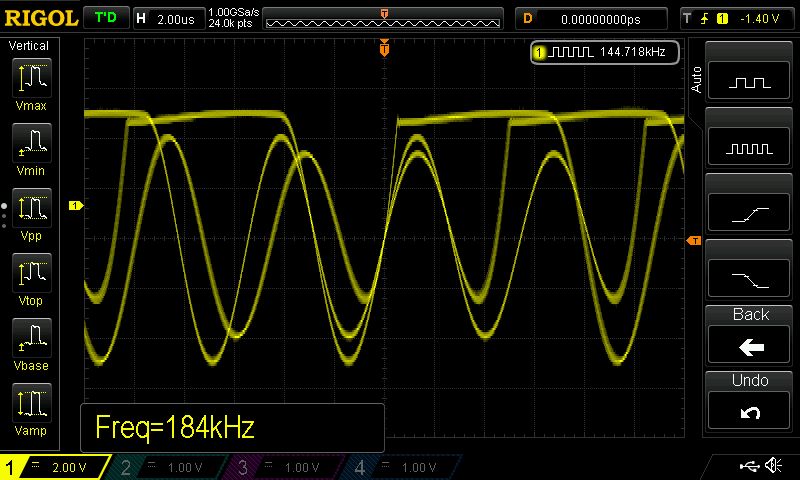Open horizontal timebase 2.00us setting
This screenshot has width=800, height=480.
click(167, 18)
